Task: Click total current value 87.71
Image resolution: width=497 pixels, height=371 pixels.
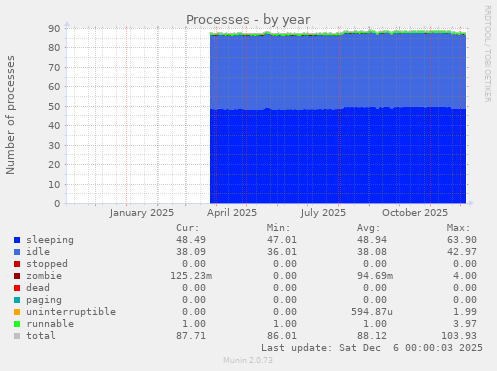Action: 191,336
